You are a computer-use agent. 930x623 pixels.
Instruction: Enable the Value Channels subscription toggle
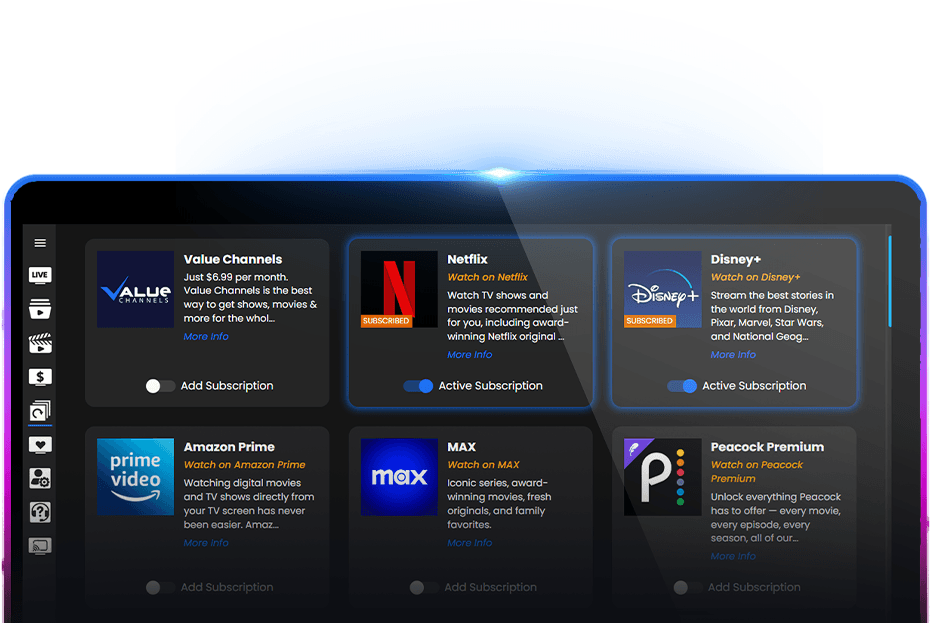159,386
